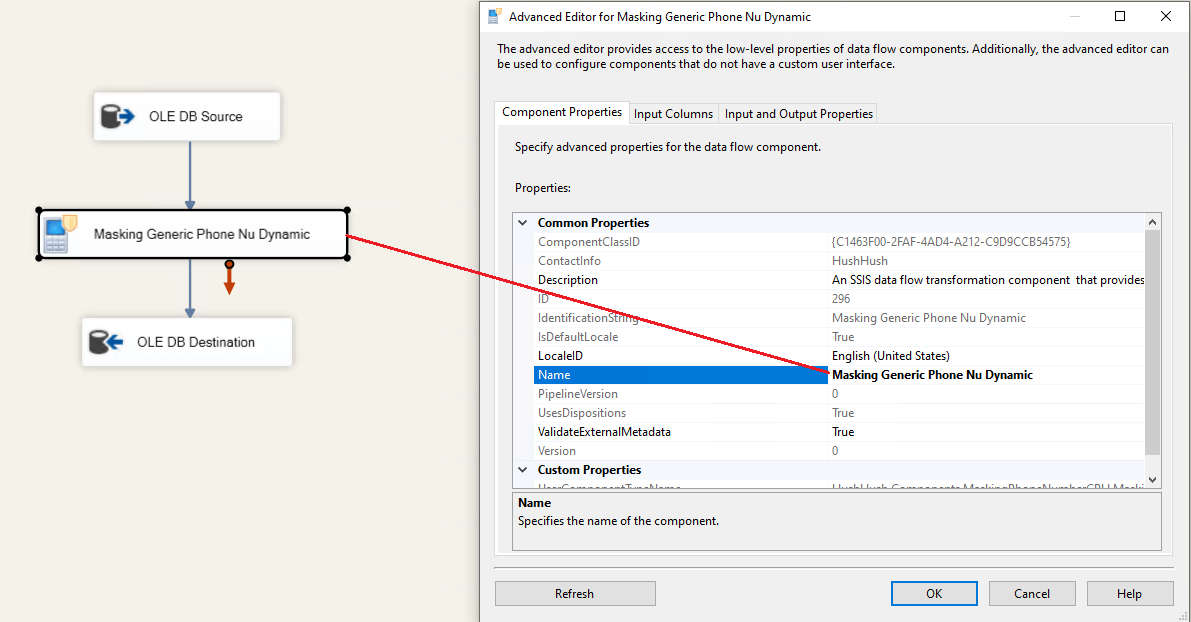Open the Input and Output Properties tab

click(x=798, y=114)
